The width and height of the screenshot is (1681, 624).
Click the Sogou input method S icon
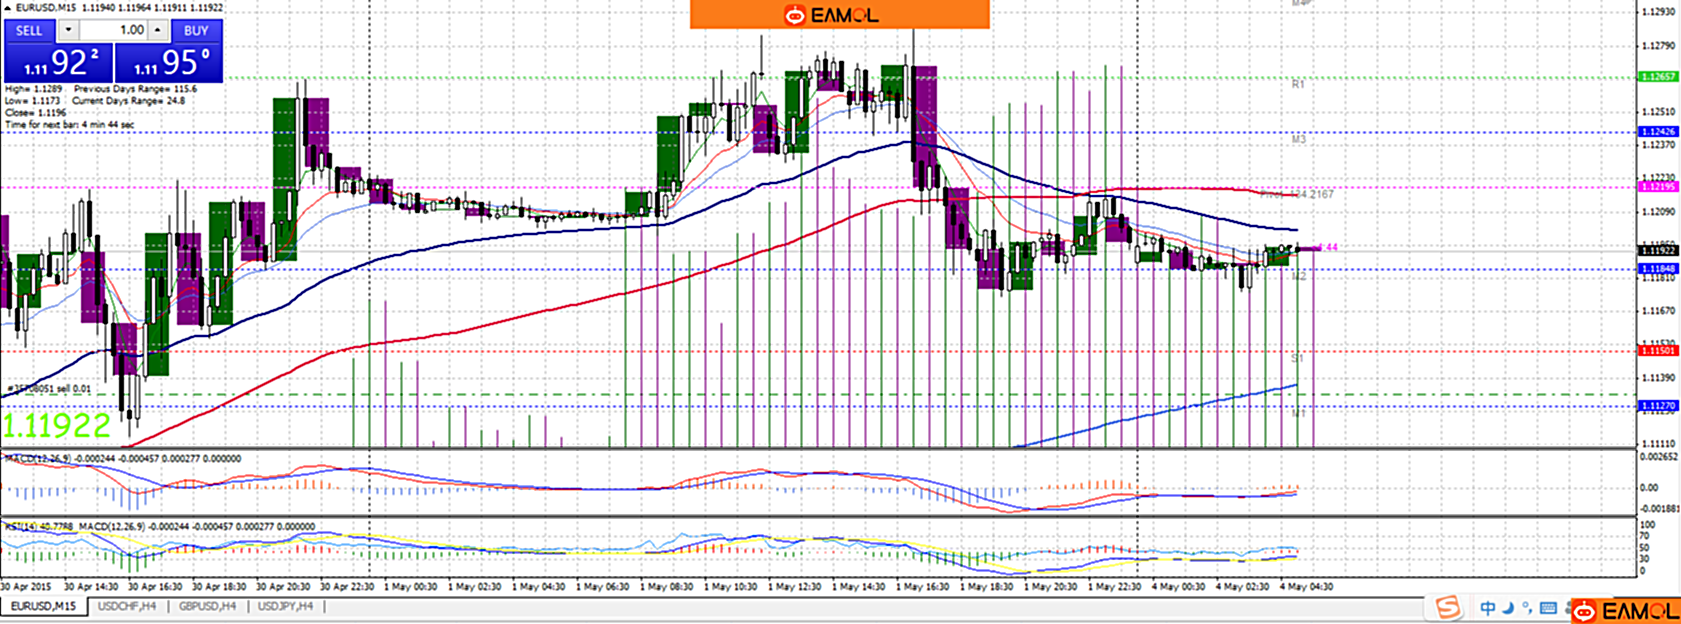(1447, 607)
